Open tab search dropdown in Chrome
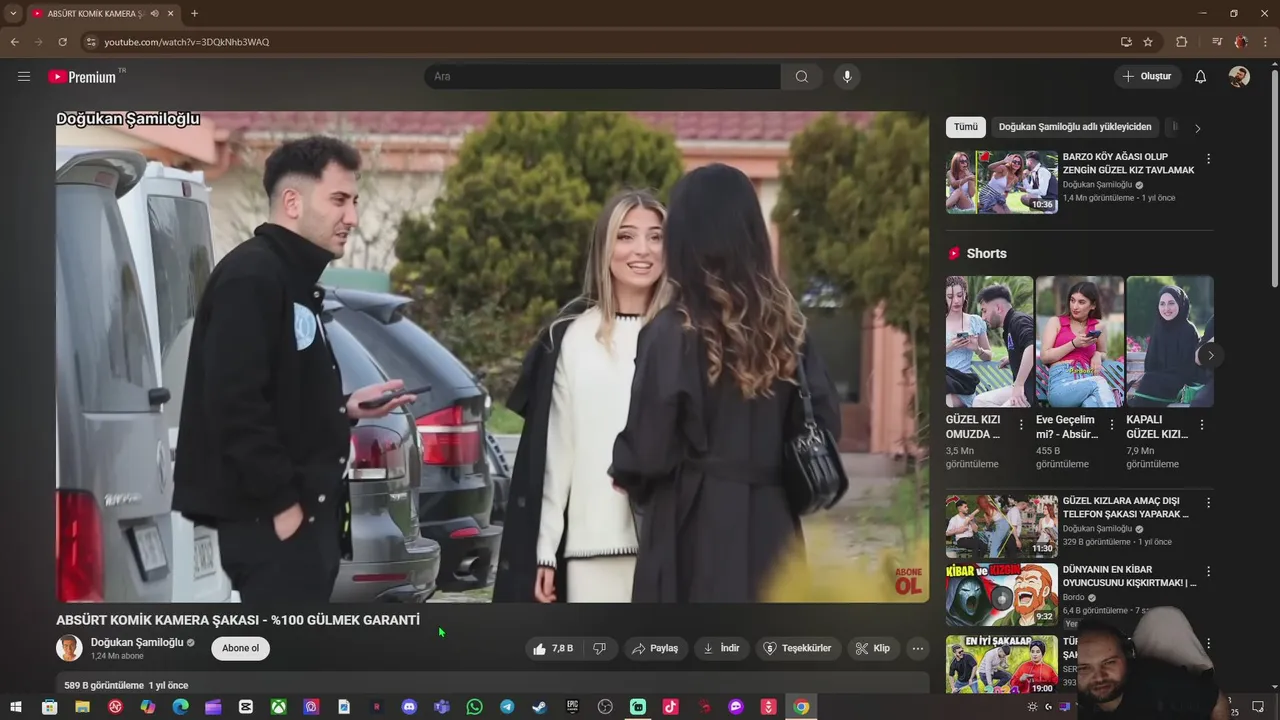 tap(13, 13)
